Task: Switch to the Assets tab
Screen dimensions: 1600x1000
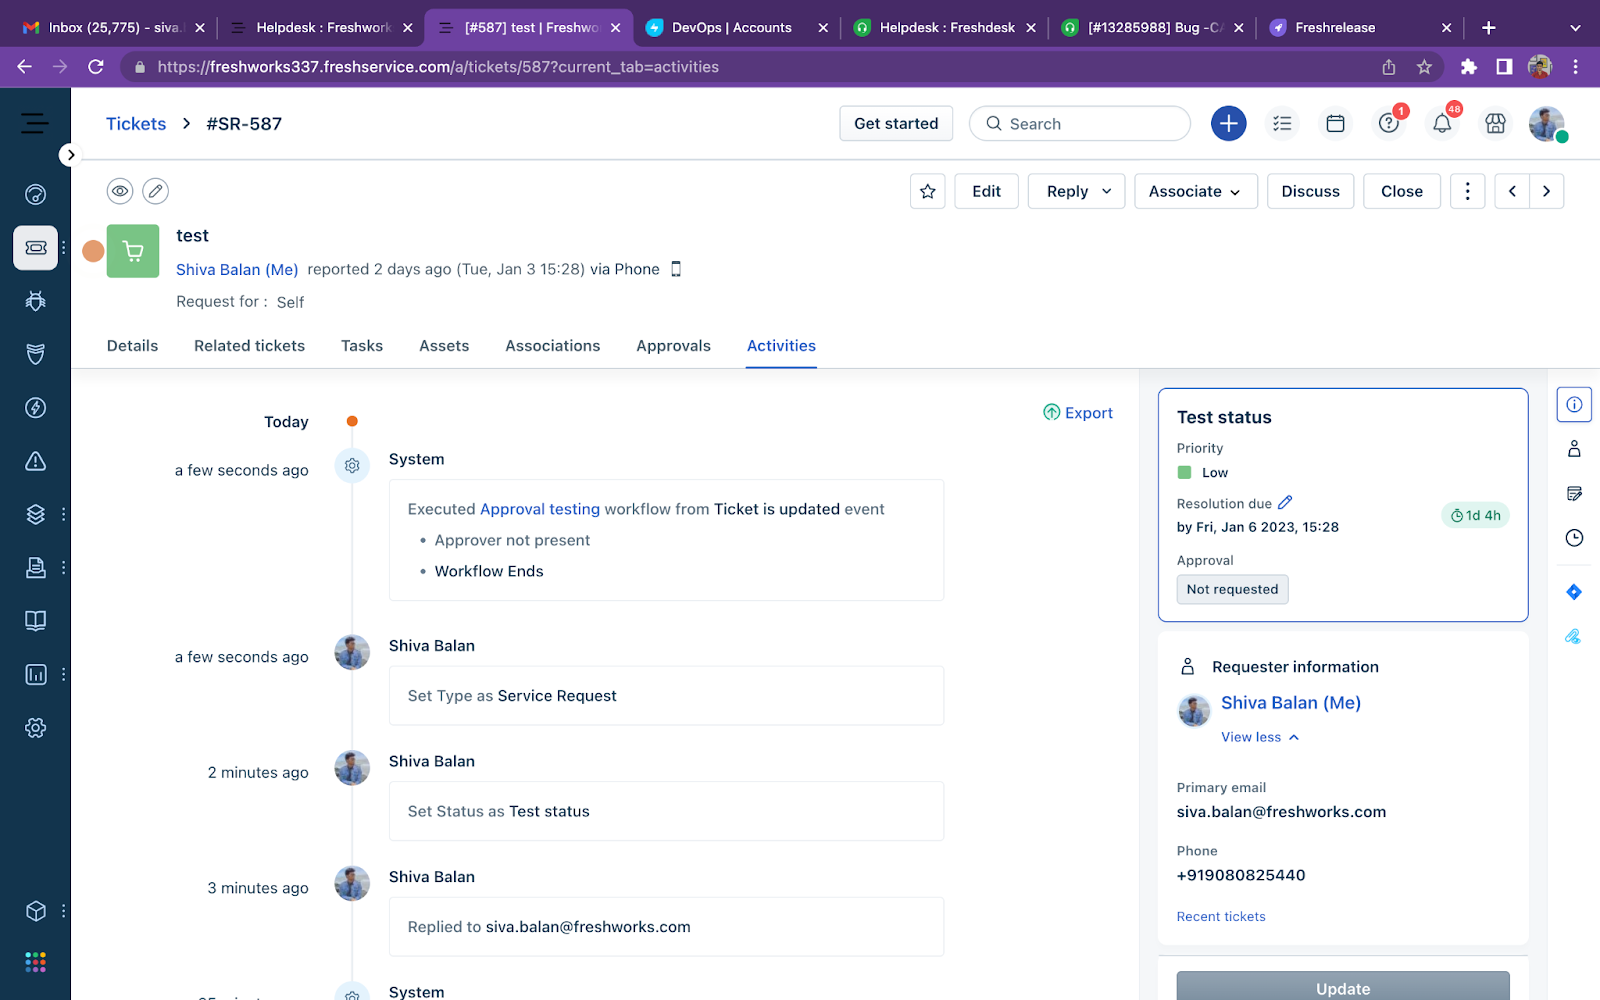Action: [x=444, y=346]
